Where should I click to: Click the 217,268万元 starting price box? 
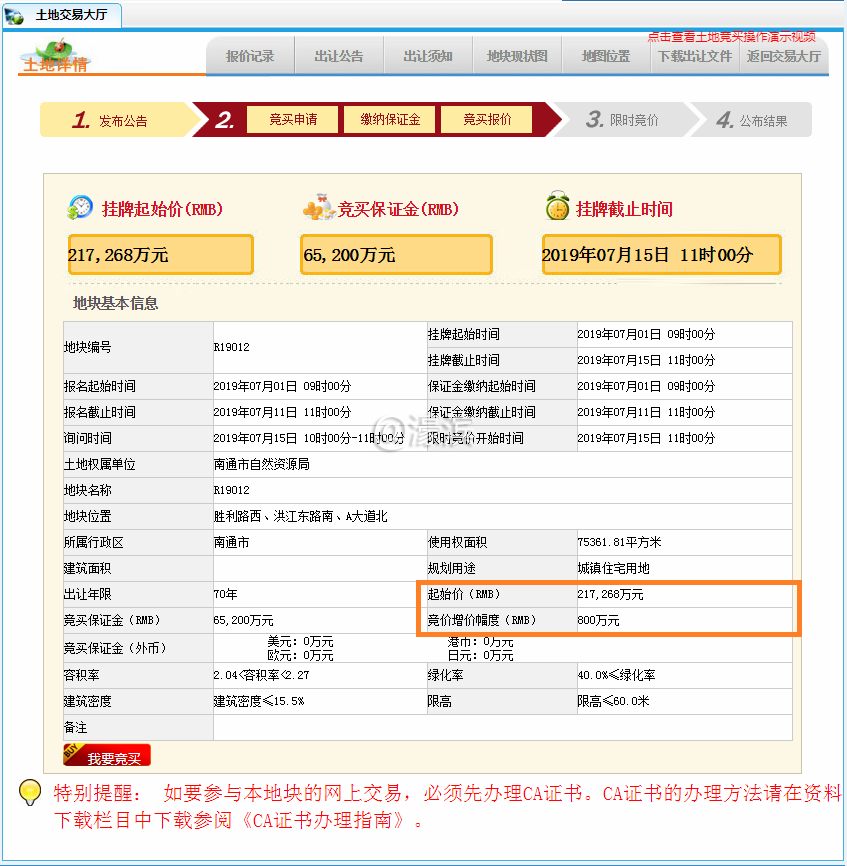pyautogui.click(x=160, y=255)
